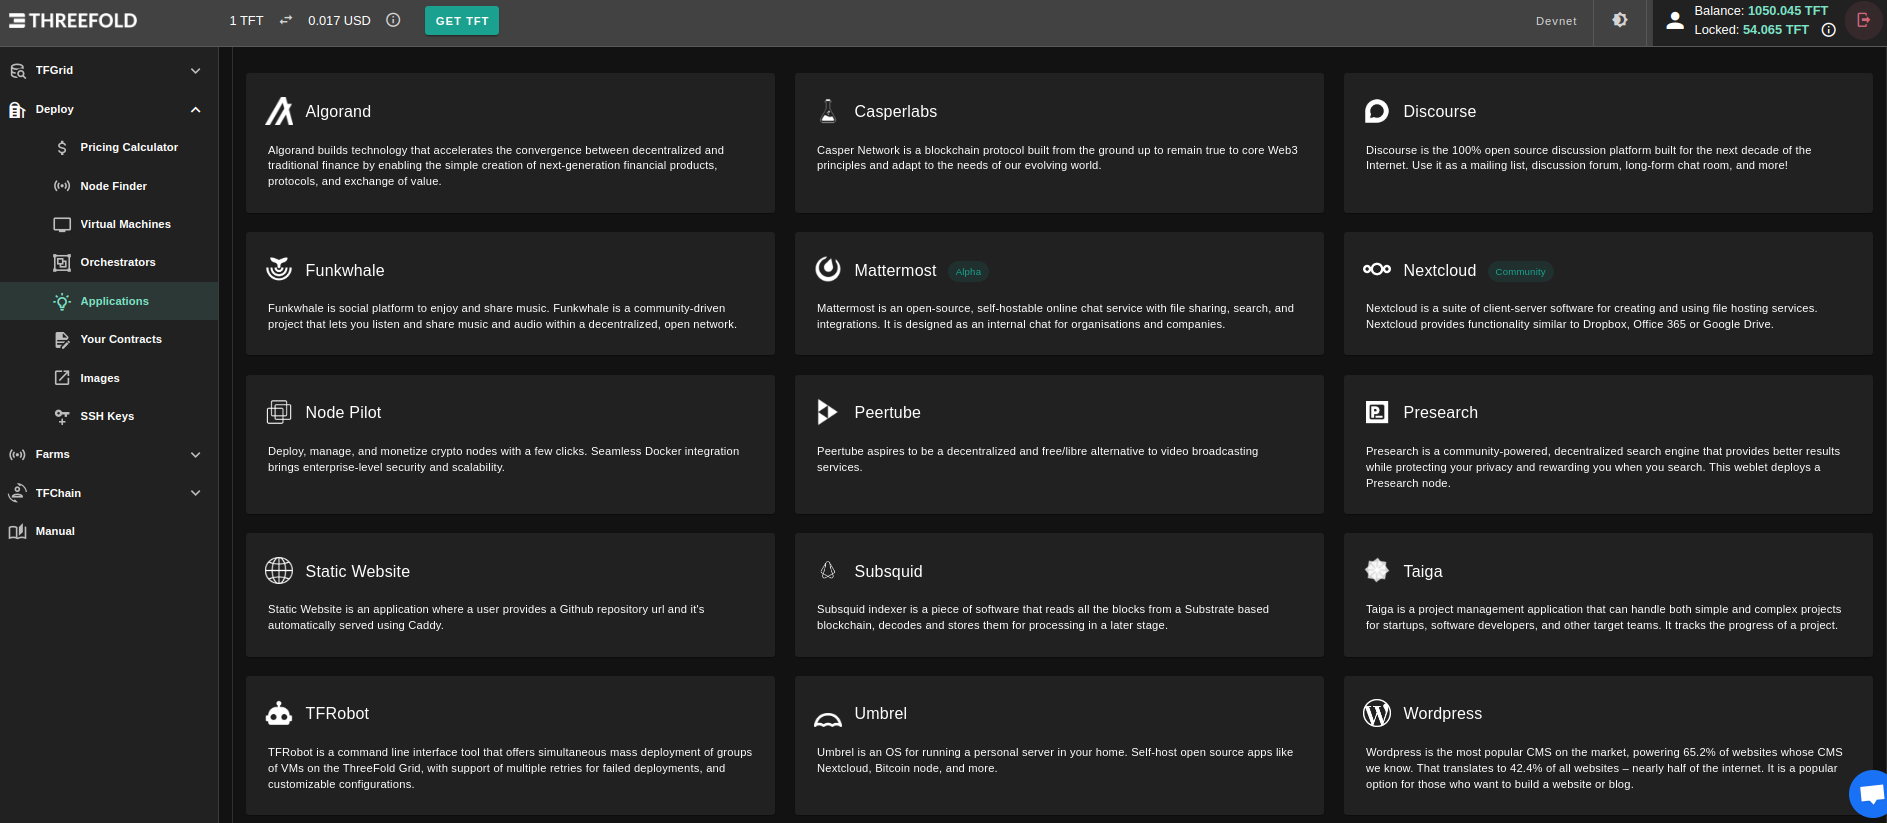Open the Mattermost application card
Viewport: 1887px width, 823px height.
pyautogui.click(x=1058, y=293)
